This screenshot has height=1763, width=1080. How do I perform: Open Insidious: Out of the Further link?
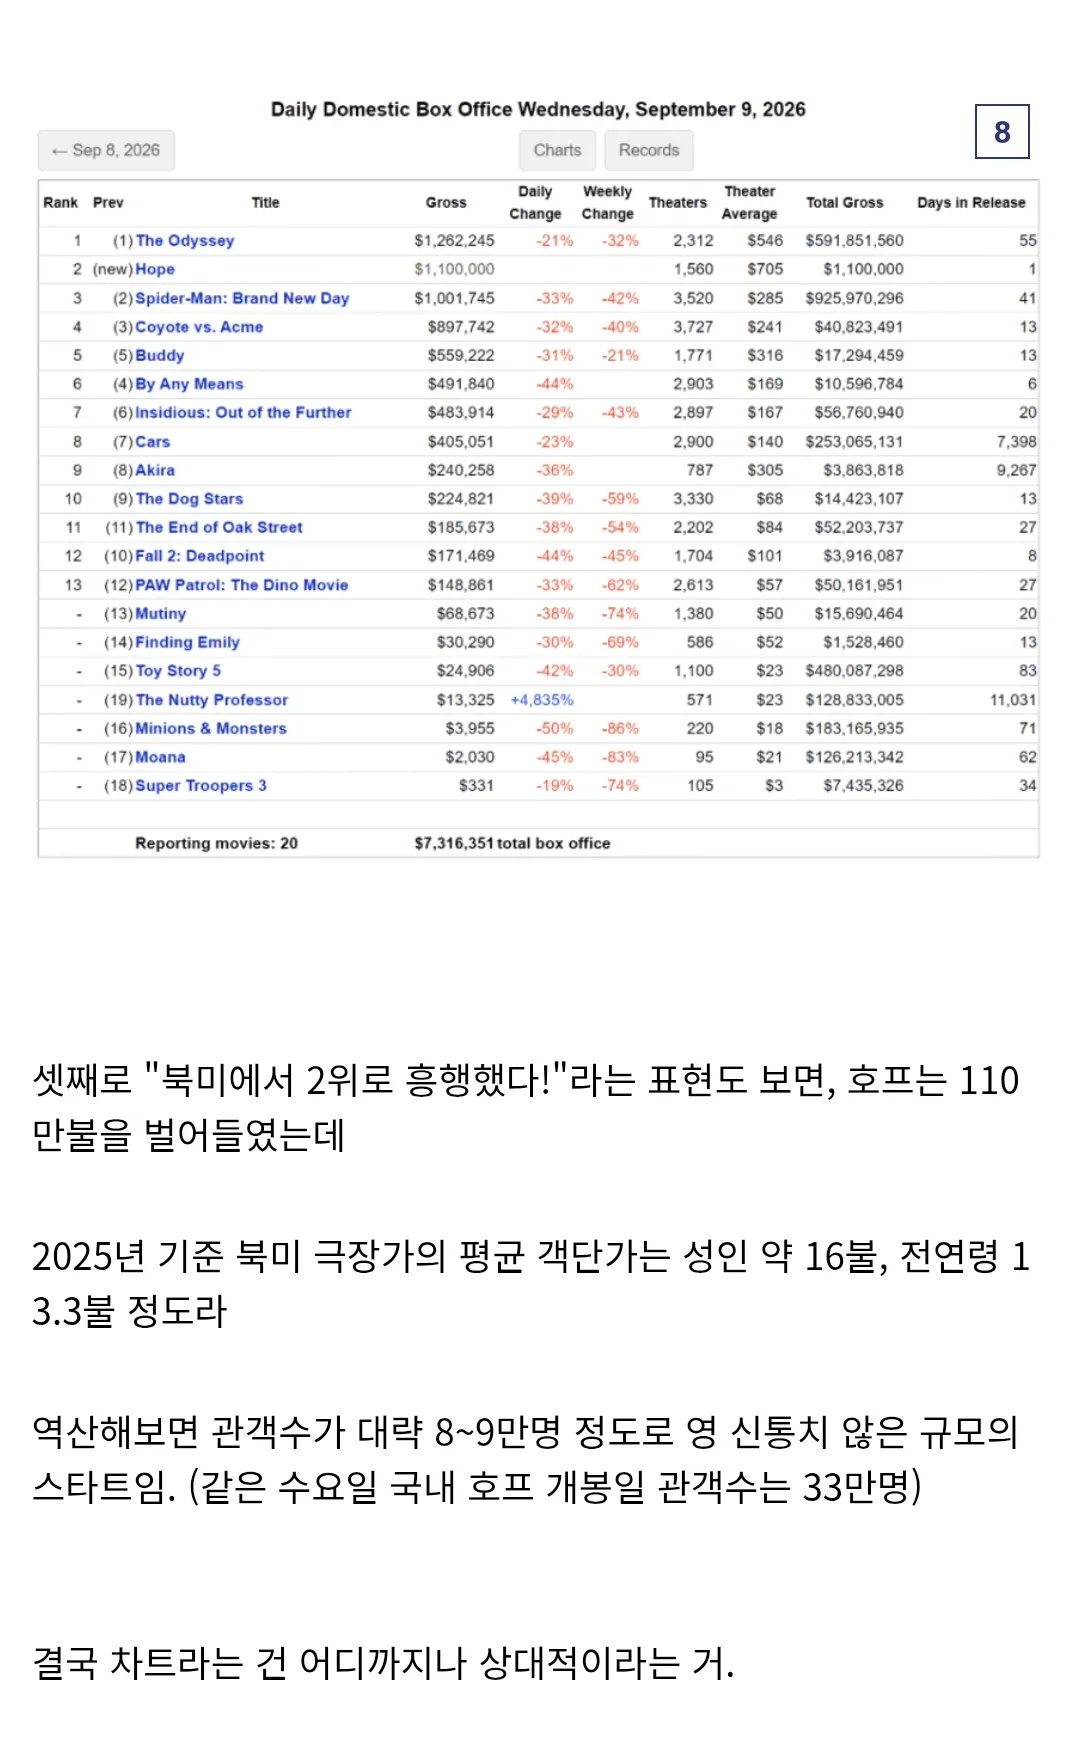(x=243, y=412)
